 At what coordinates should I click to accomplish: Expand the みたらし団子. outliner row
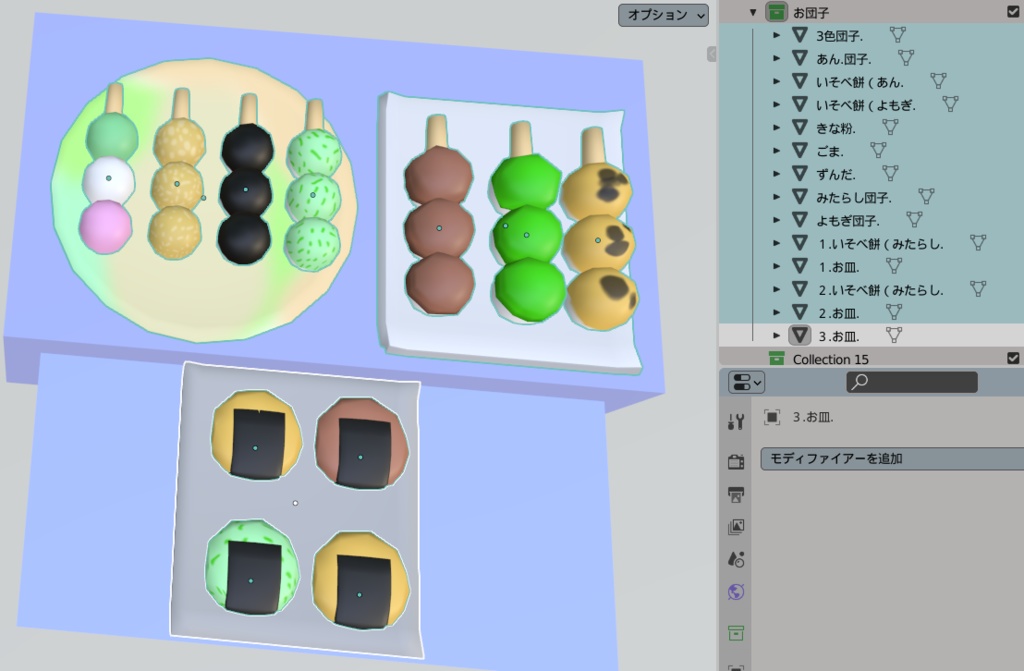(776, 197)
